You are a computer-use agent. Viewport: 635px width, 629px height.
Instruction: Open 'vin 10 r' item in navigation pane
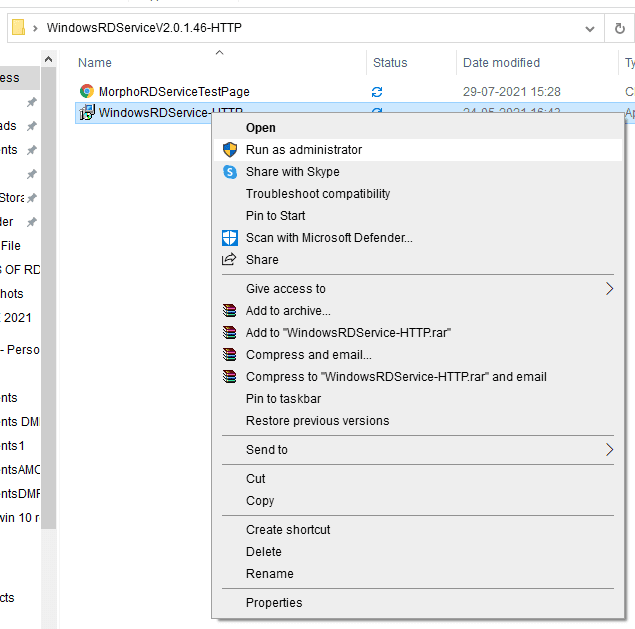tap(20, 518)
